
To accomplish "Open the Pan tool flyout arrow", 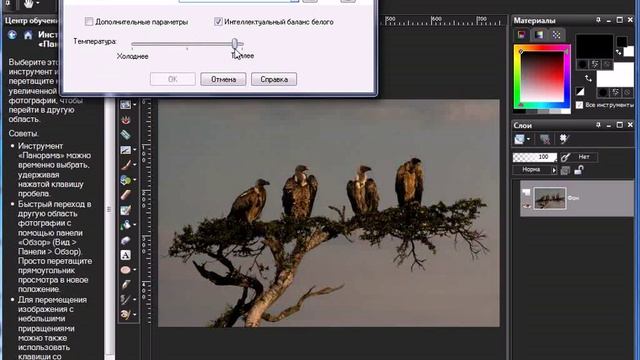I will pos(38,4).
